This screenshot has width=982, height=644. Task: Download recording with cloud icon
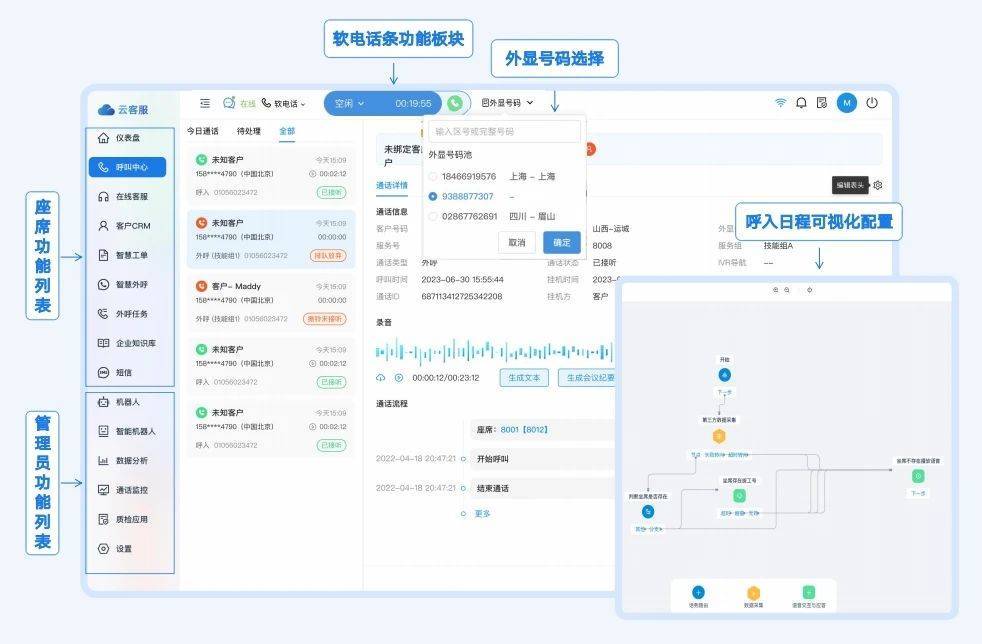(x=380, y=378)
